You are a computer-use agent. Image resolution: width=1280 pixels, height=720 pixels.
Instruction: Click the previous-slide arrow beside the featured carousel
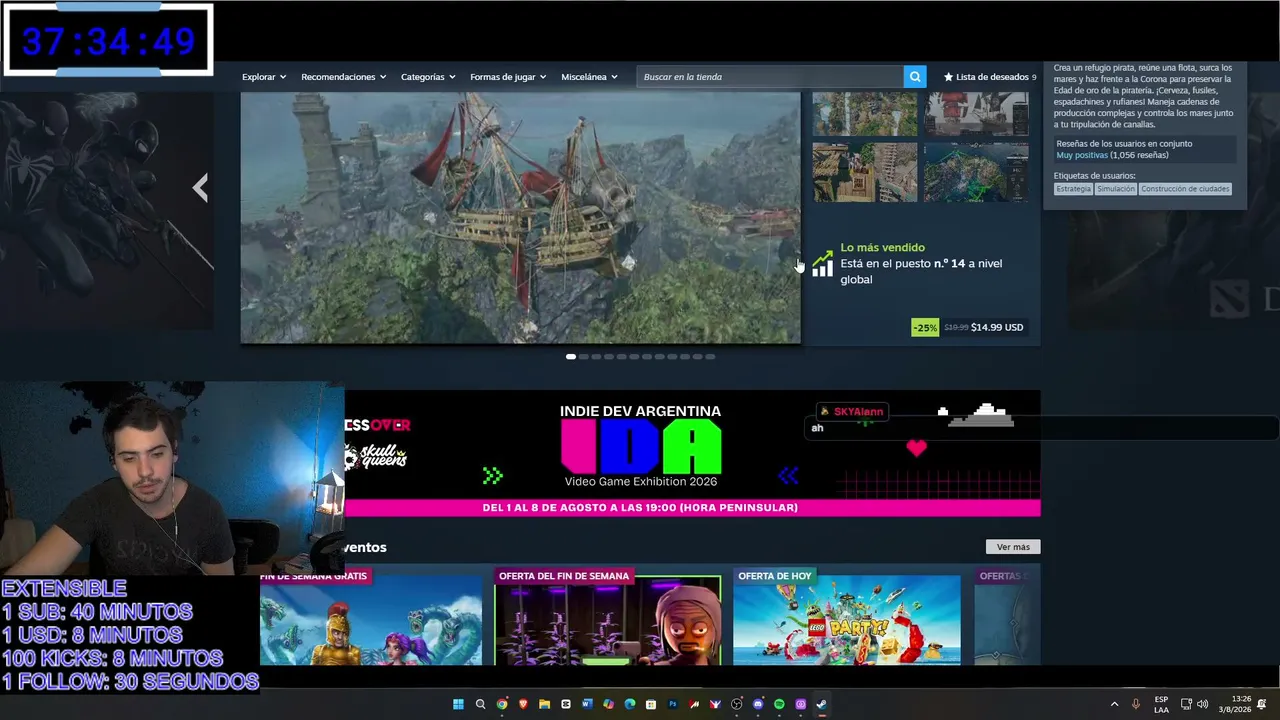click(x=200, y=188)
